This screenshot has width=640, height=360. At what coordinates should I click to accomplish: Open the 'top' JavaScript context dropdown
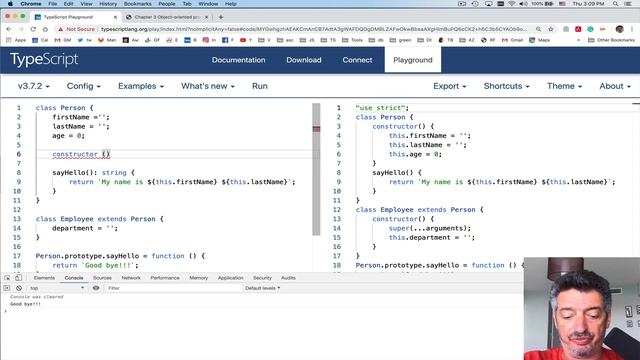(x=57, y=288)
